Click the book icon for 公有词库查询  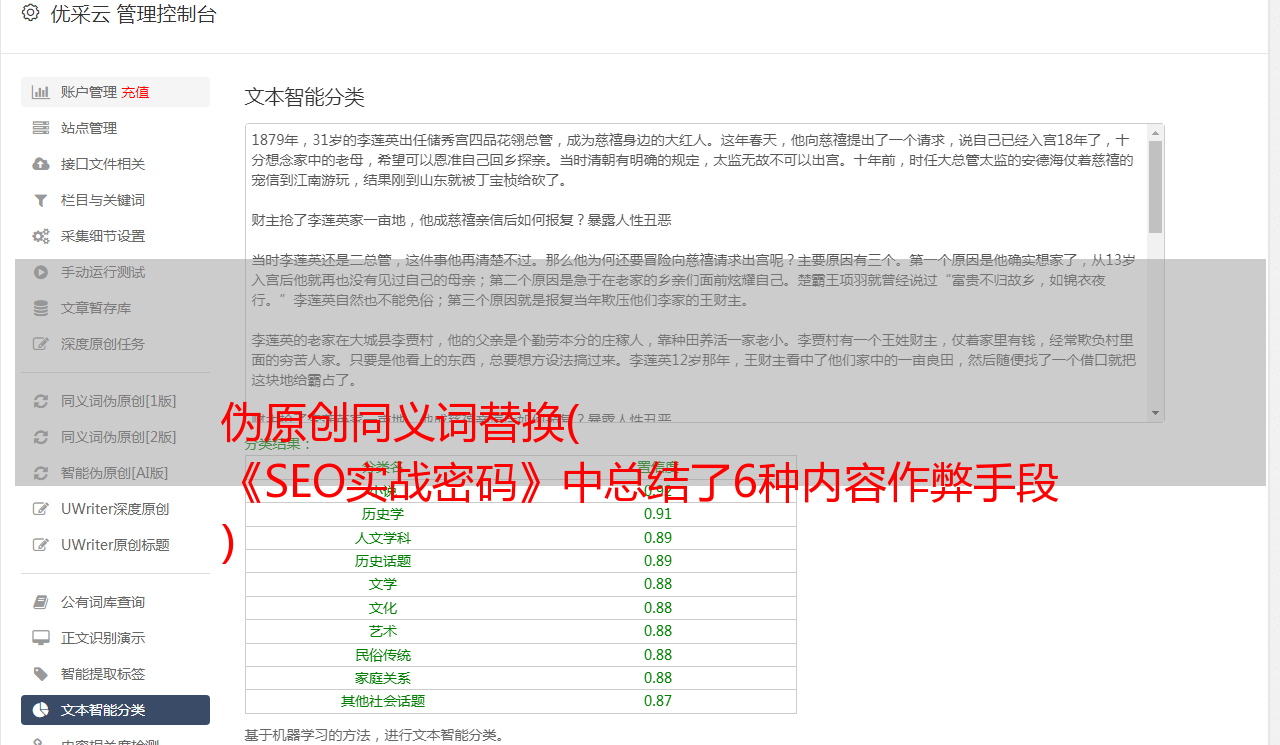[x=41, y=602]
